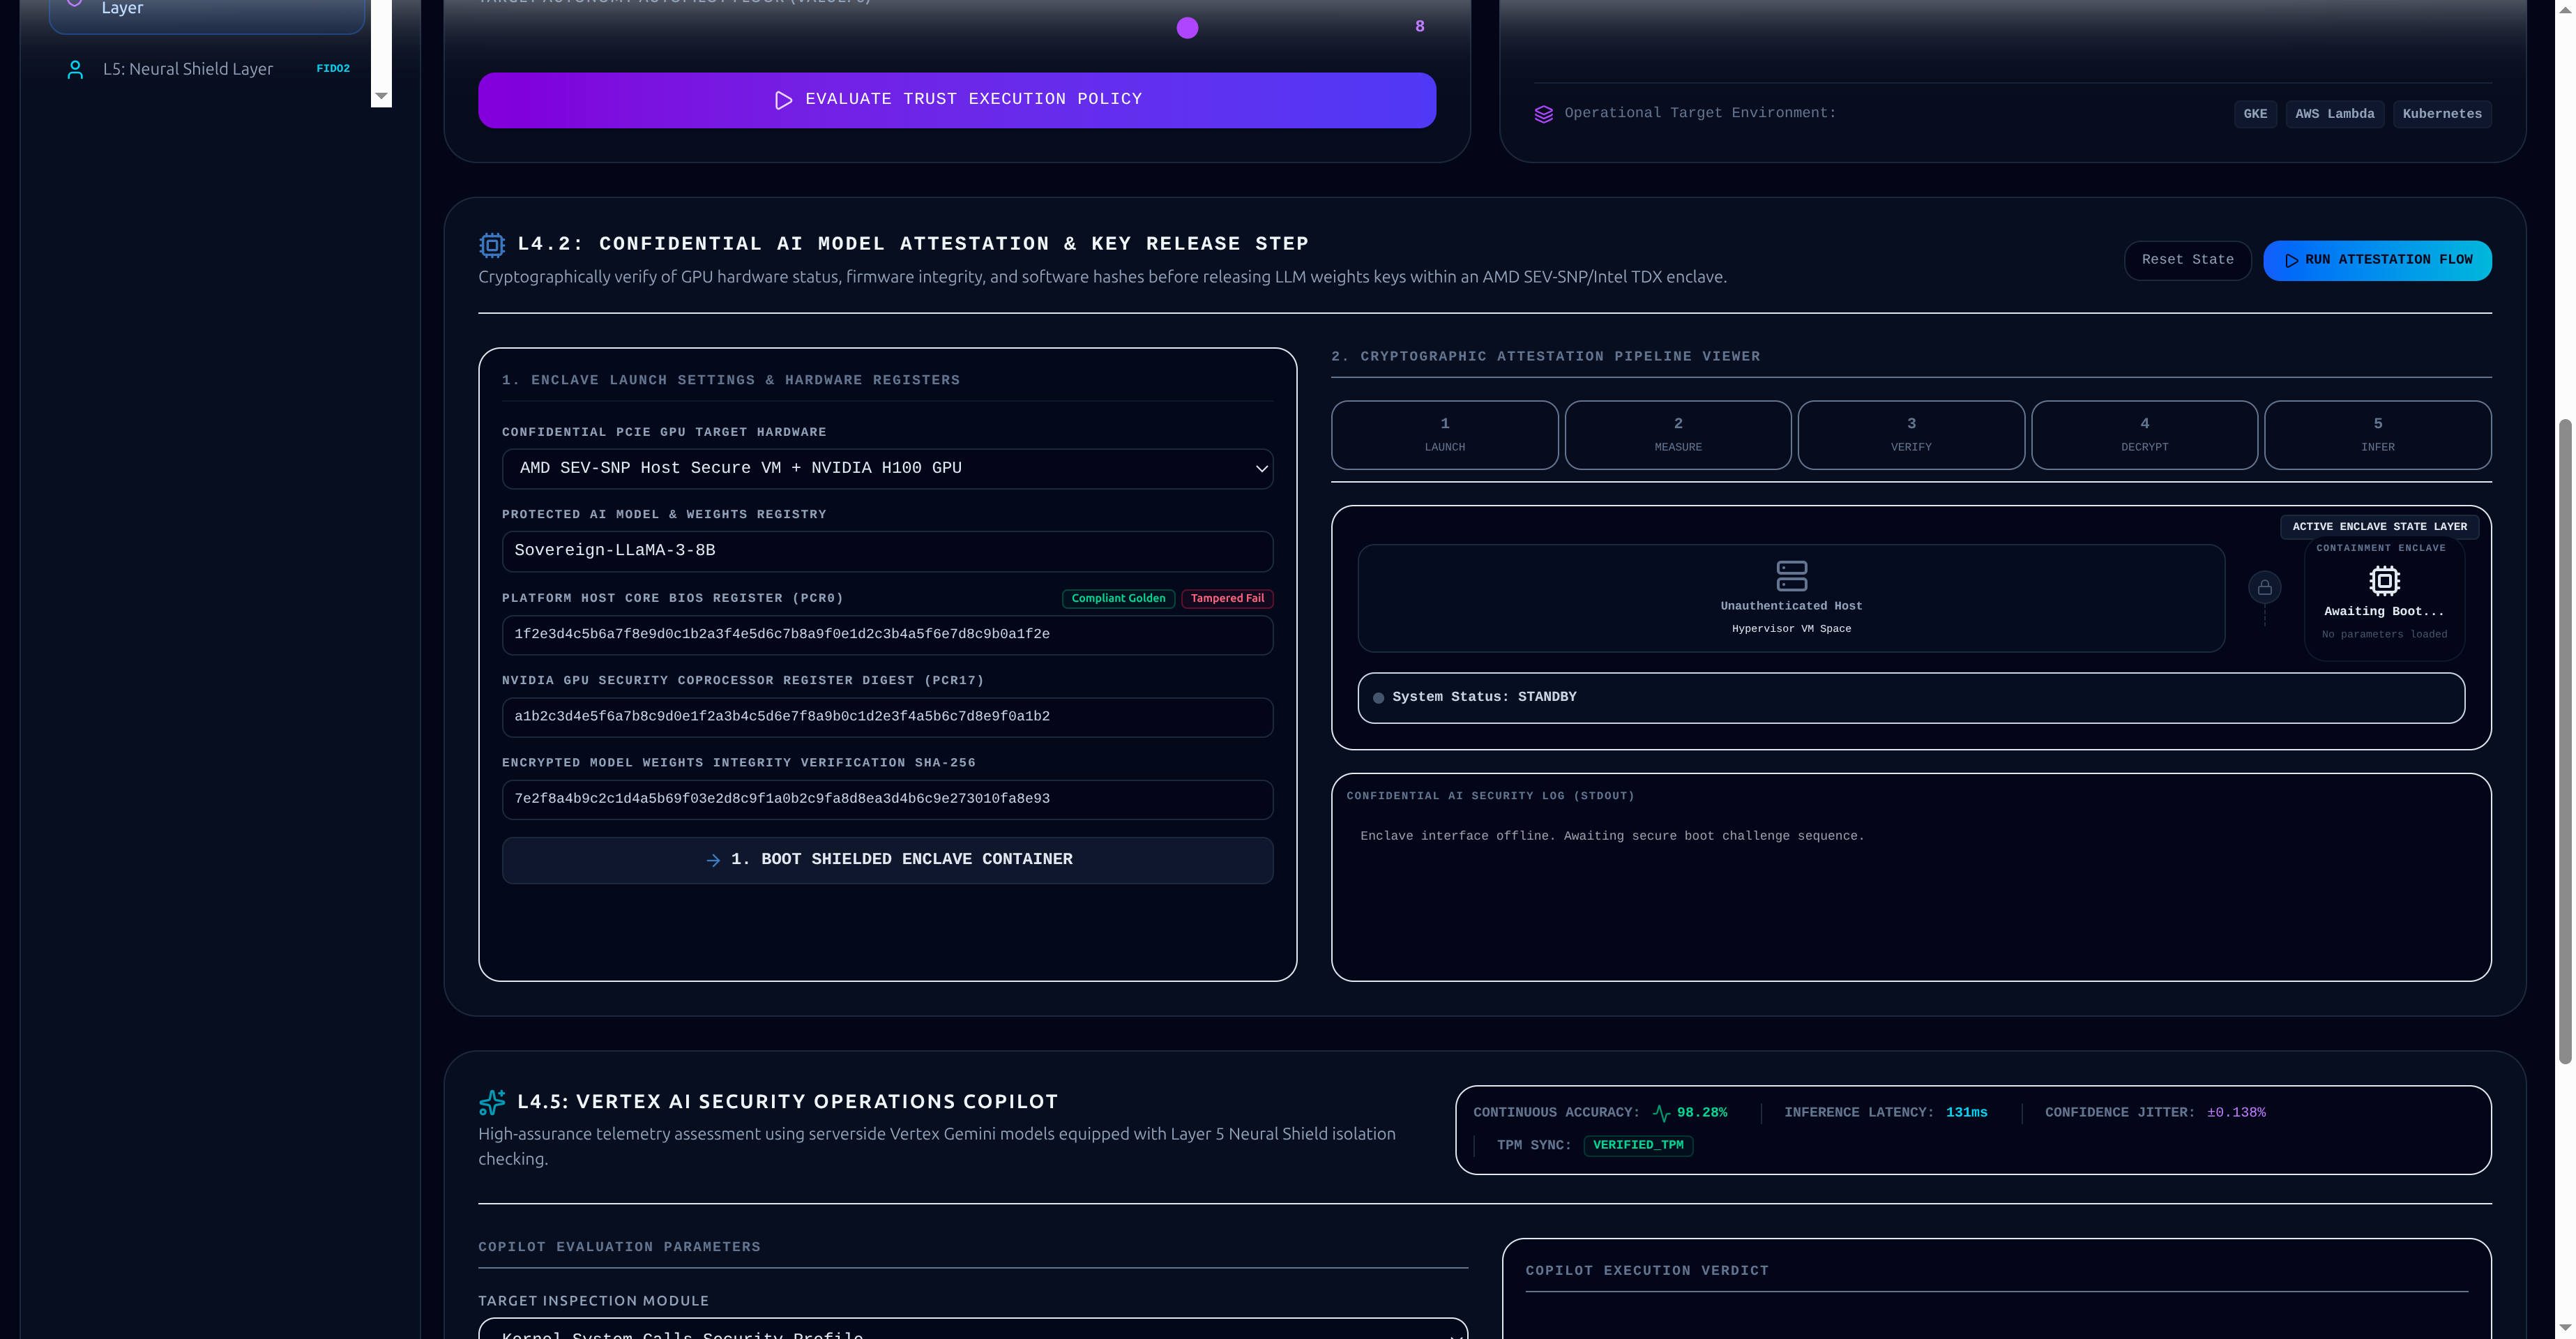Click the sparkle icon next to L4.5 heading
Screen dimensions: 2576x1339
(492, 1102)
